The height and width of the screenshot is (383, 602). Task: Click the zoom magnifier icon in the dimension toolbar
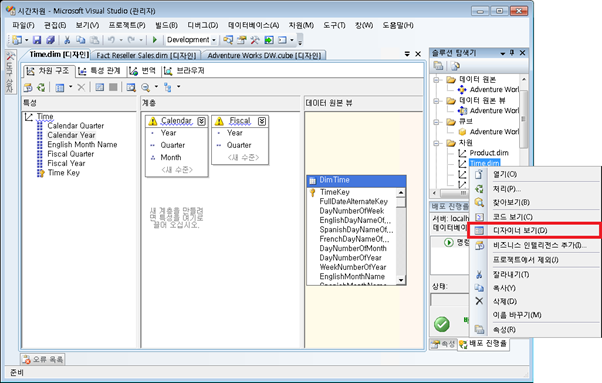[145, 87]
